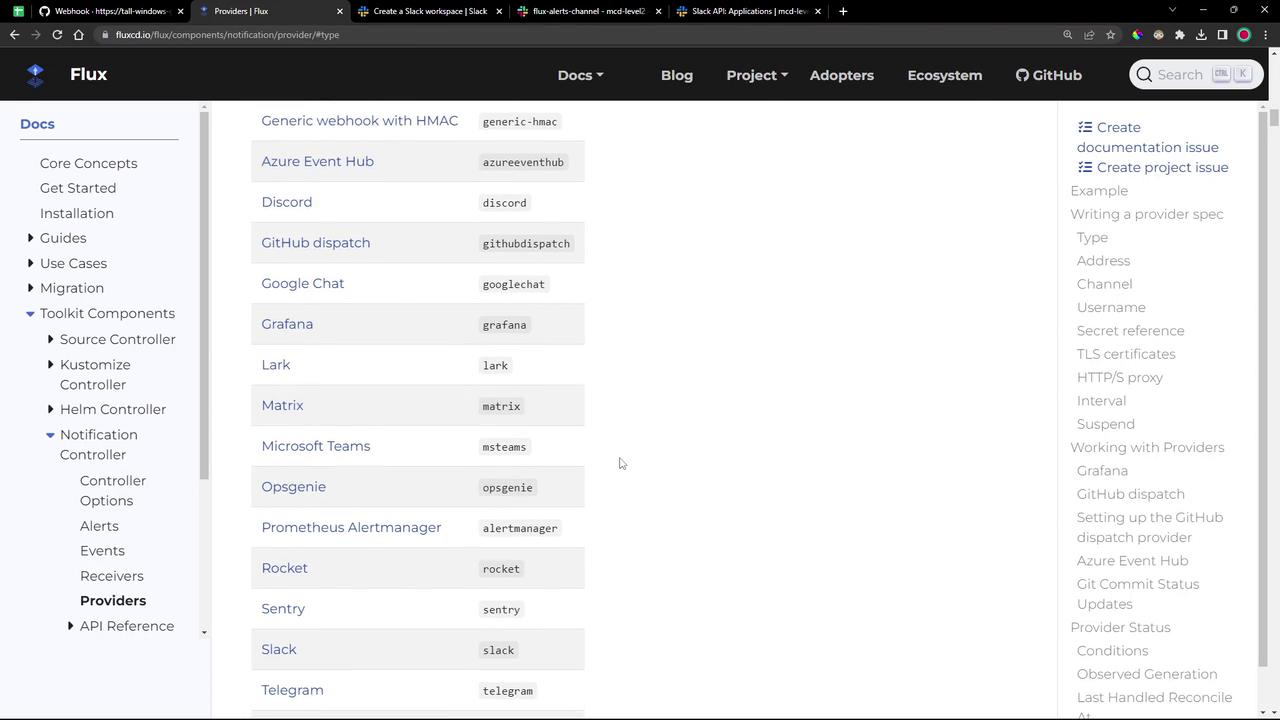Open the Azure Event Hub provider link
This screenshot has height=720, width=1280.
[318, 161]
